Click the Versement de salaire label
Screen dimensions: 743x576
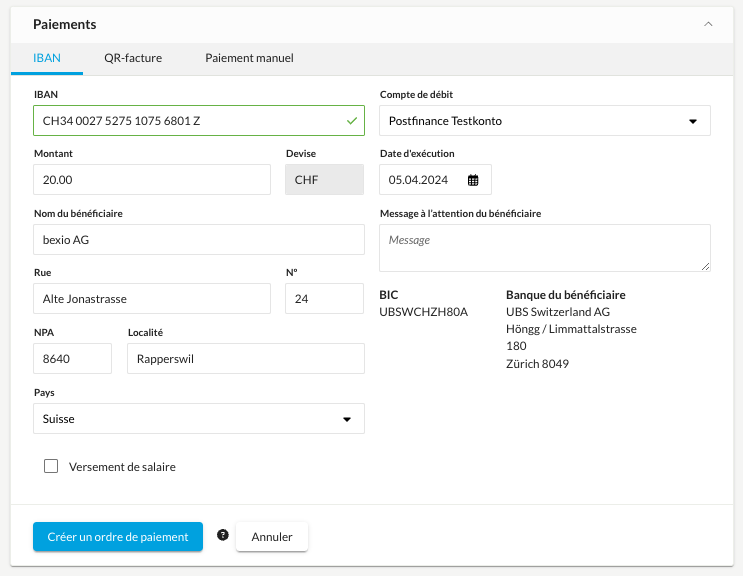(x=122, y=467)
